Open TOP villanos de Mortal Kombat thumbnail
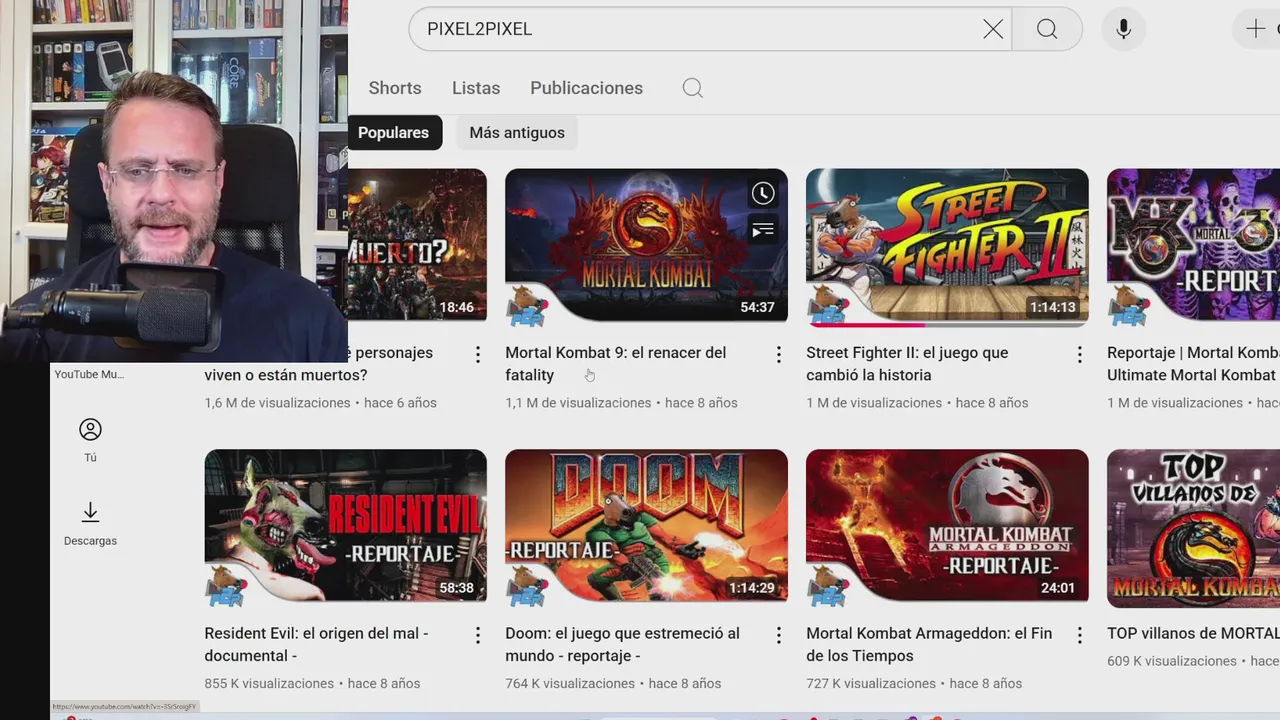The image size is (1280, 720). (x=1193, y=527)
